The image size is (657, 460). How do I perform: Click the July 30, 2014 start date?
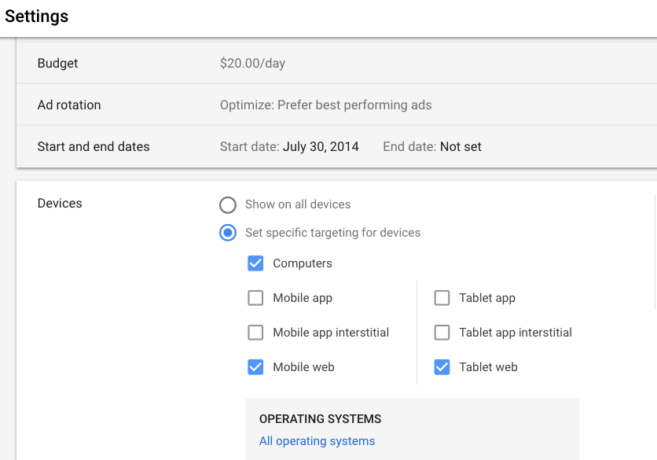318,147
